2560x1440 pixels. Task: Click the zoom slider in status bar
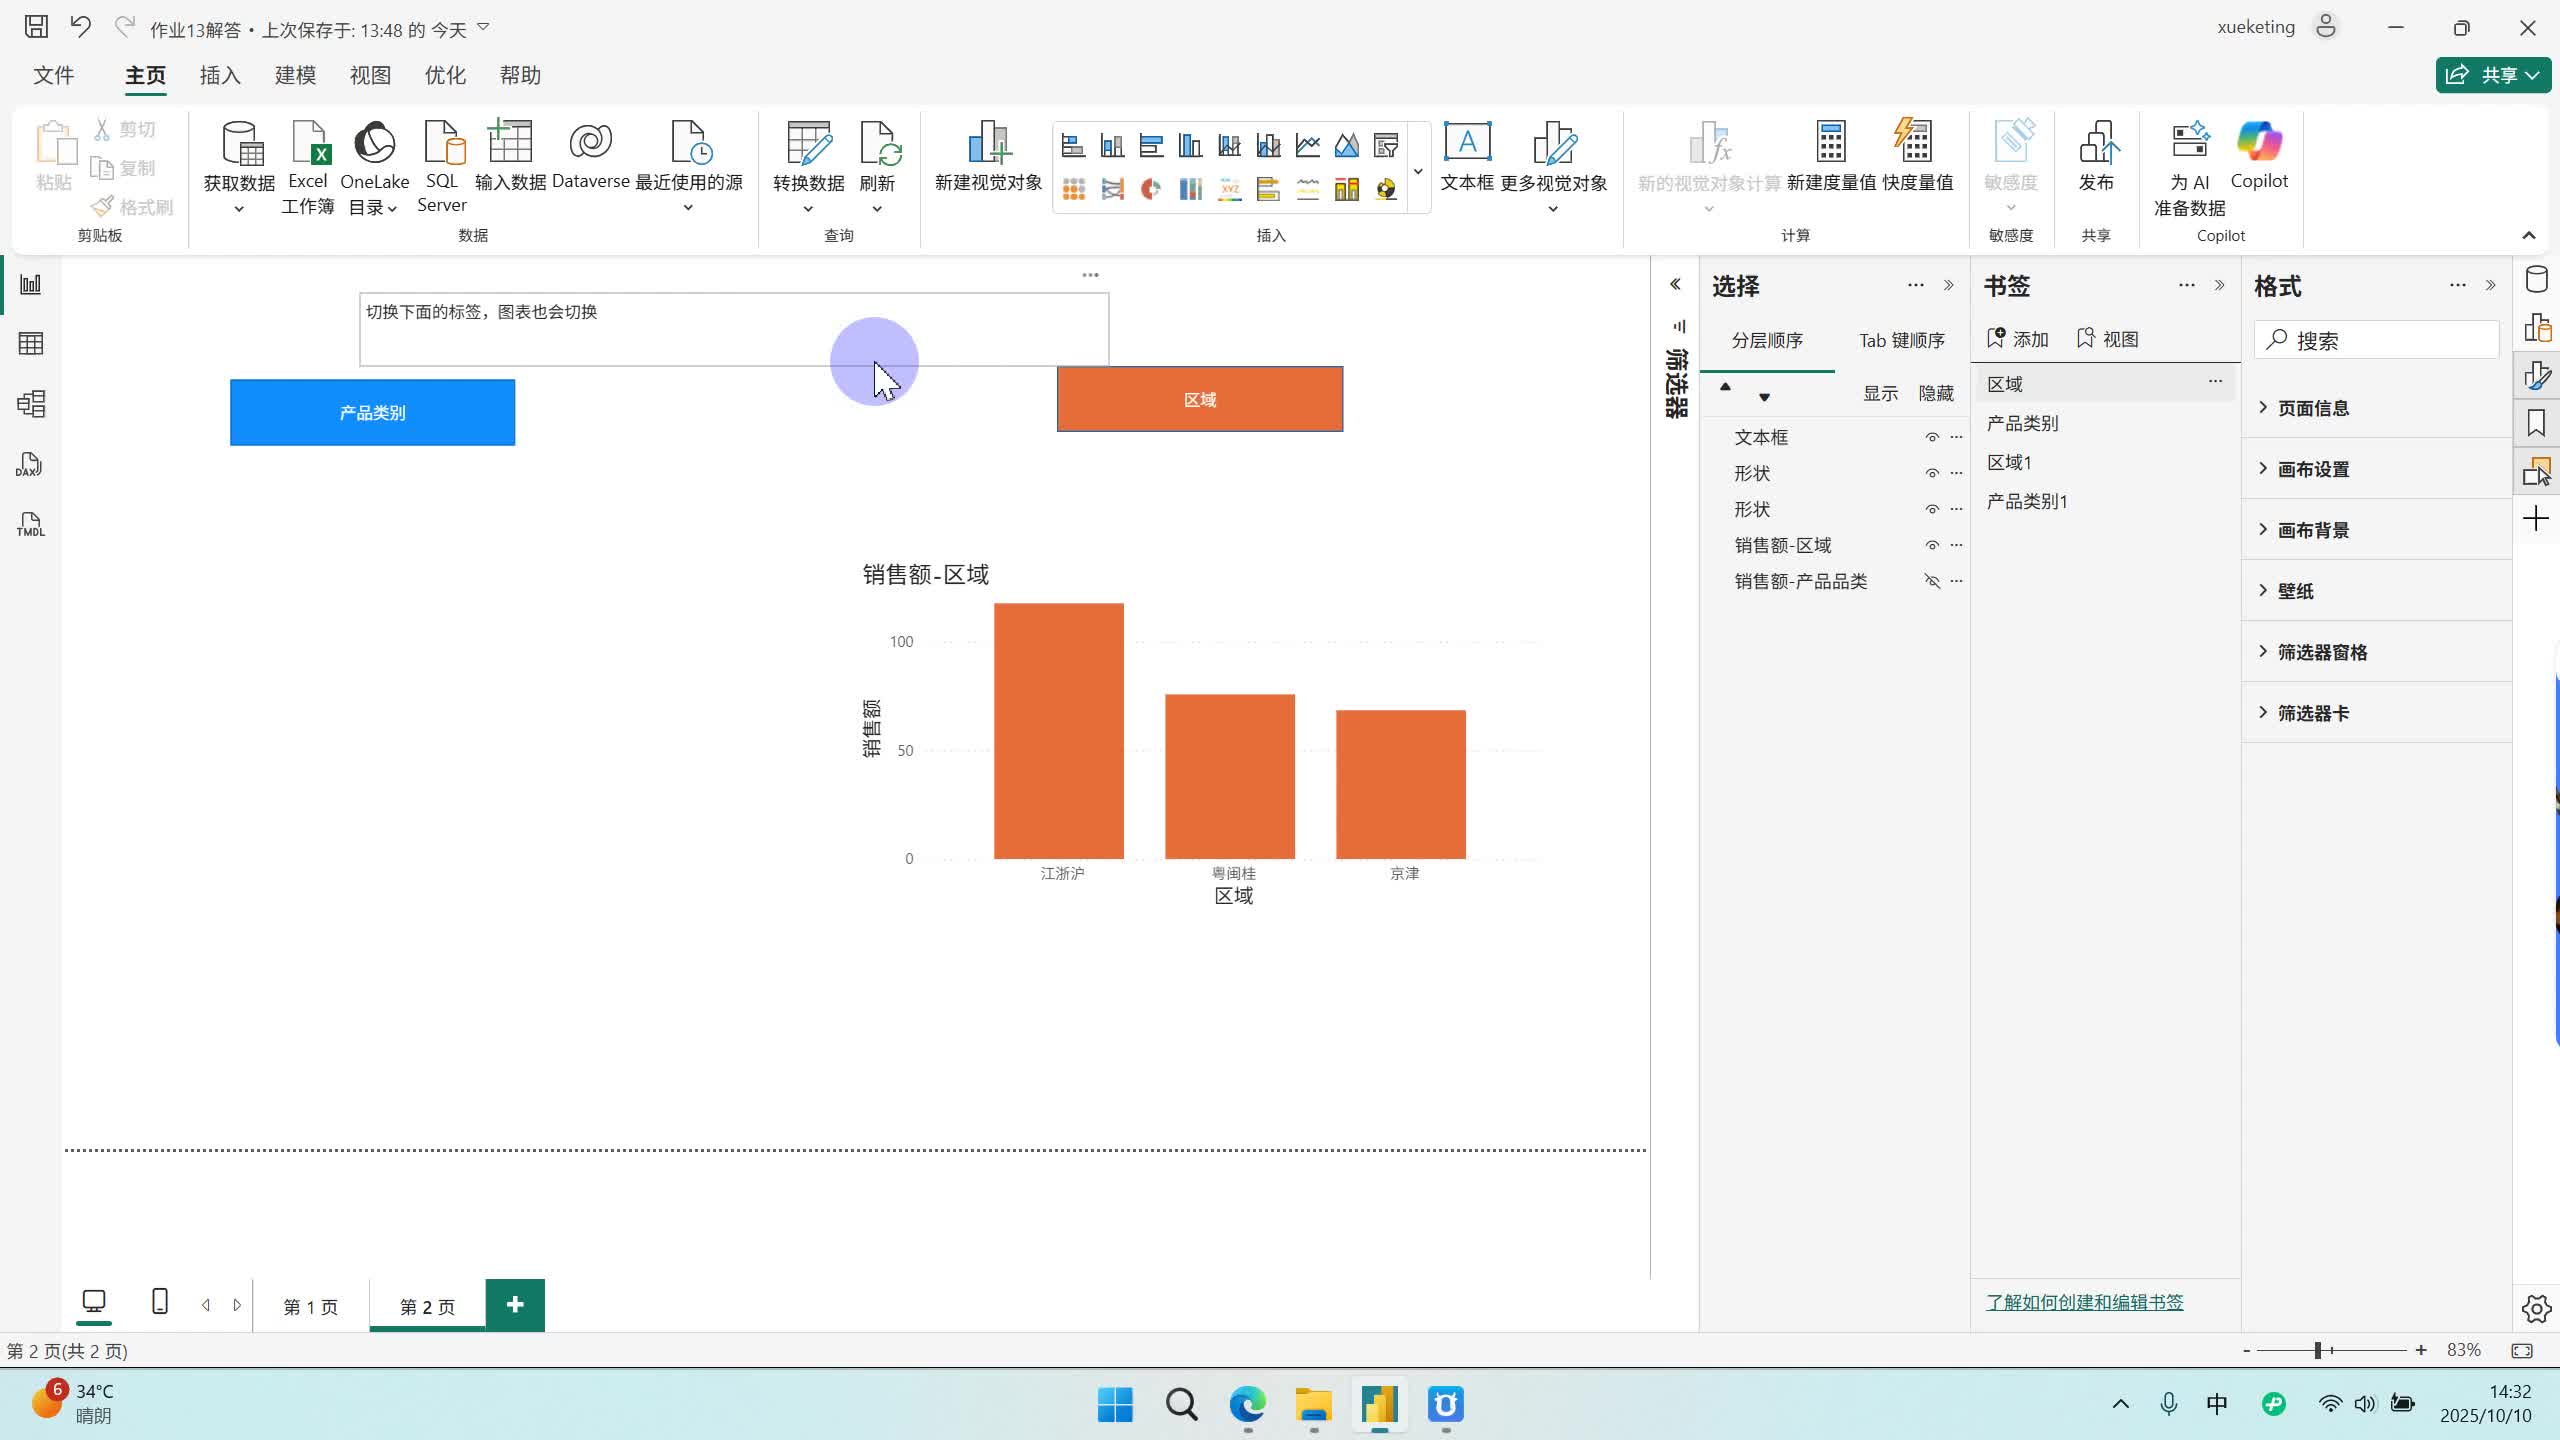click(x=2317, y=1351)
